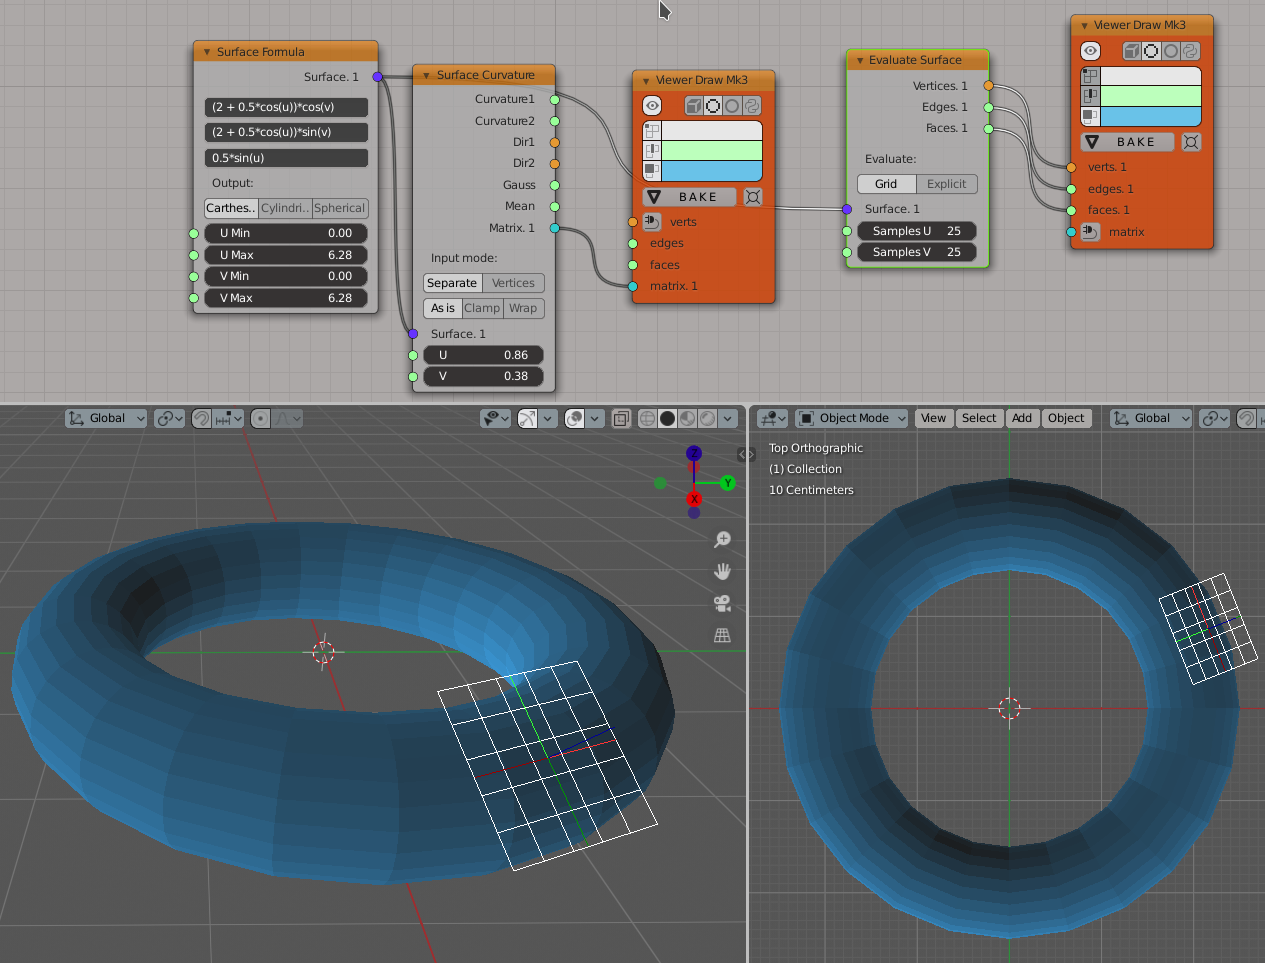This screenshot has height=963, width=1265.
Task: Open the Add menu in viewport header
Action: pyautogui.click(x=1021, y=418)
